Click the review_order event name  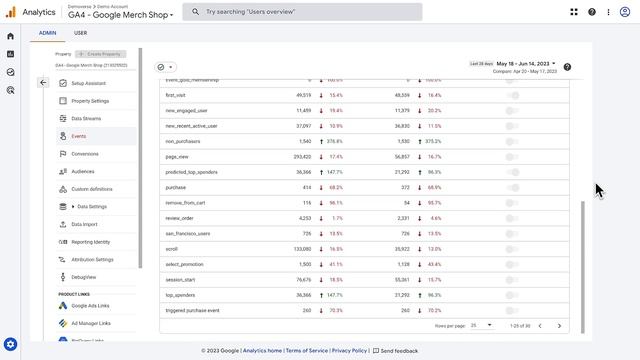tap(179, 218)
